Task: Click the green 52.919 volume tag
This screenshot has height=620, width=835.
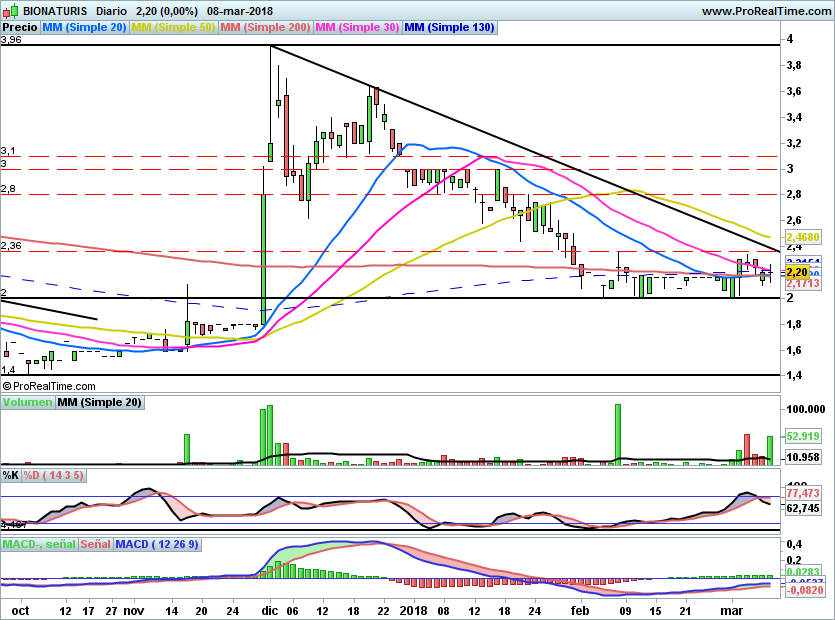Action: point(803,436)
